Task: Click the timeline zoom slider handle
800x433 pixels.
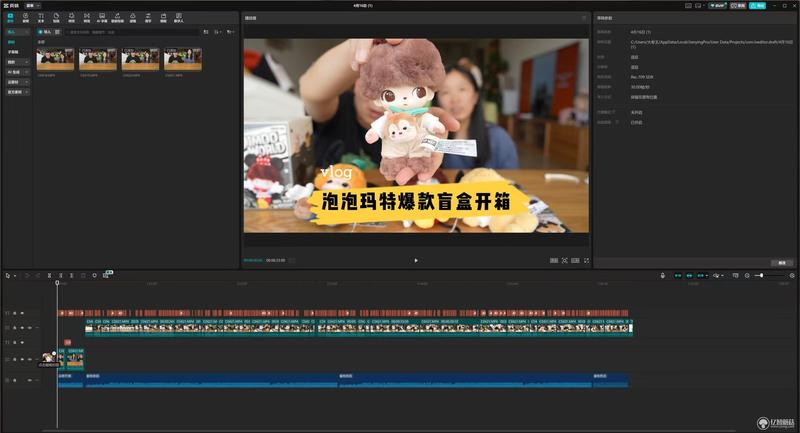Action: (762, 275)
